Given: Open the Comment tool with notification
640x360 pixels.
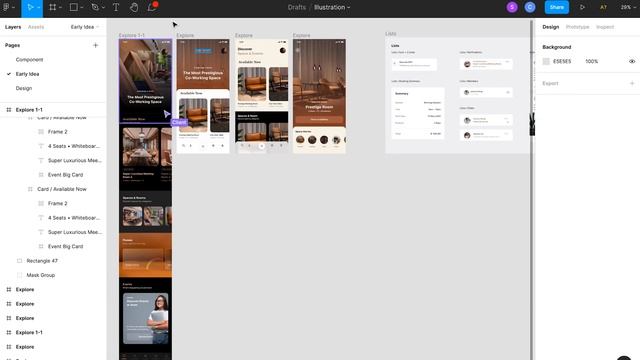Looking at the screenshot, I should click(152, 7).
